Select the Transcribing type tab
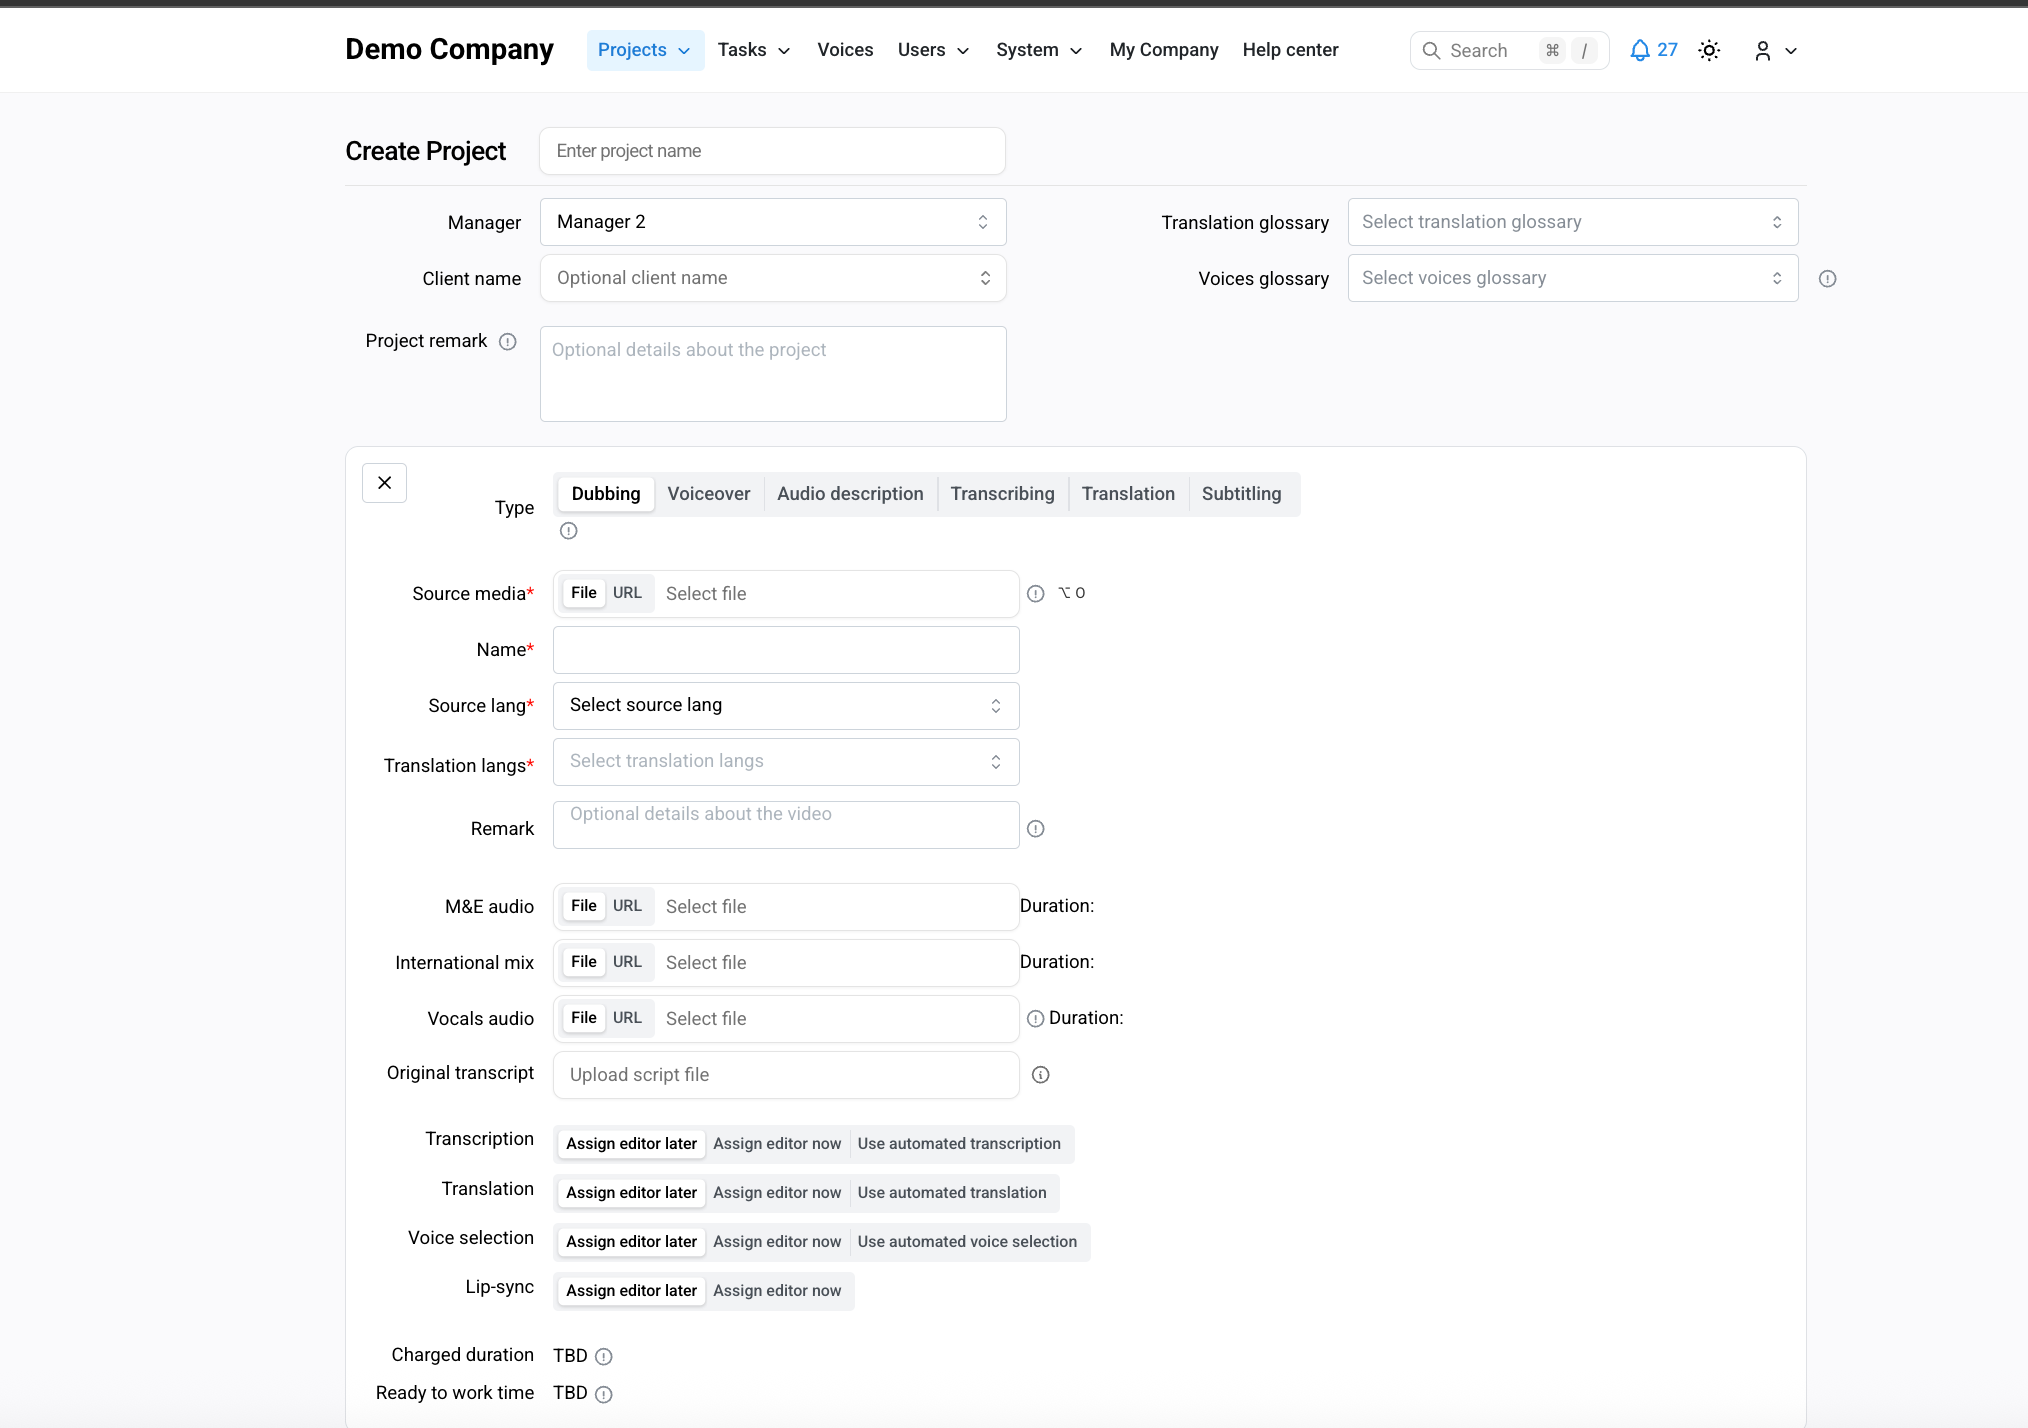The width and height of the screenshot is (2028, 1428). click(x=1002, y=494)
